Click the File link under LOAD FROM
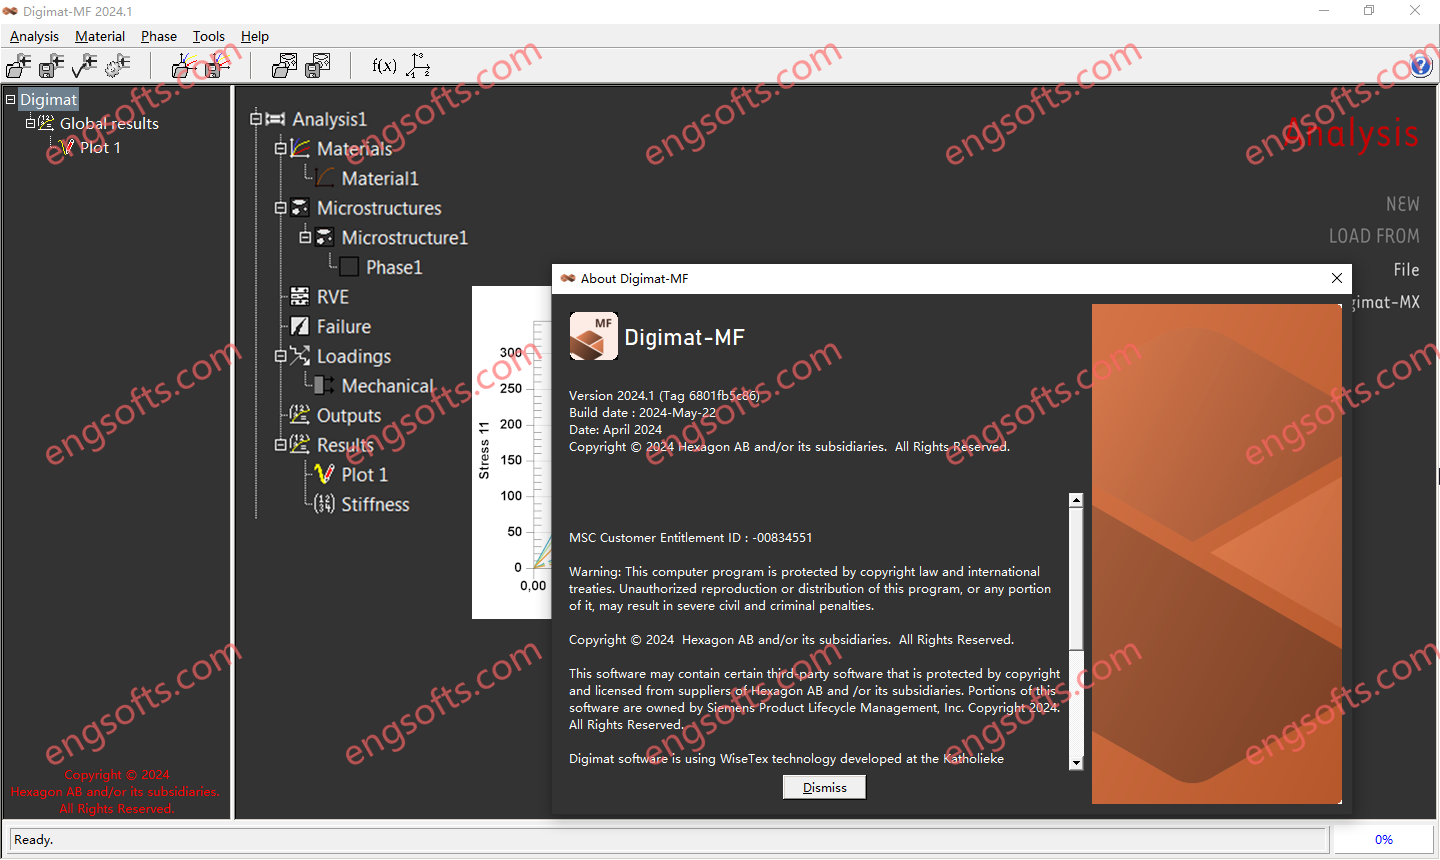Screen dimensions: 1440x860 pos(1406,270)
